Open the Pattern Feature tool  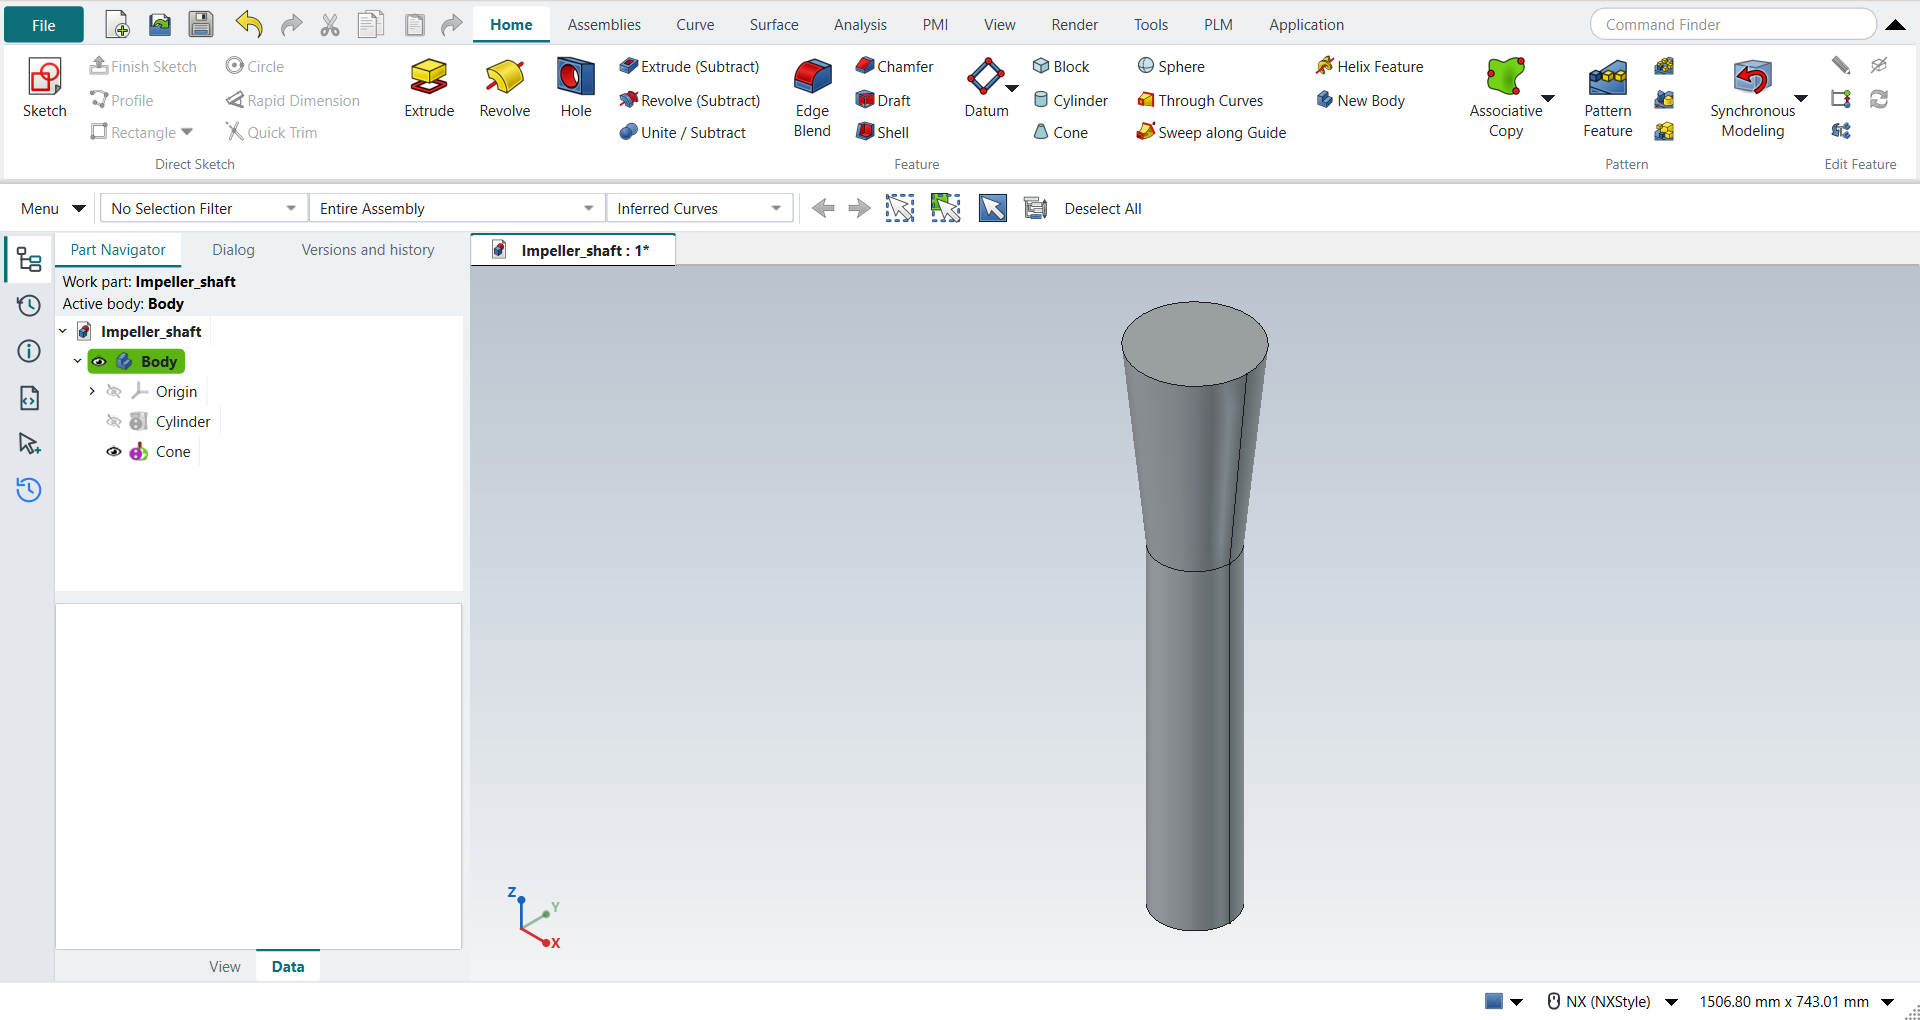click(1608, 98)
